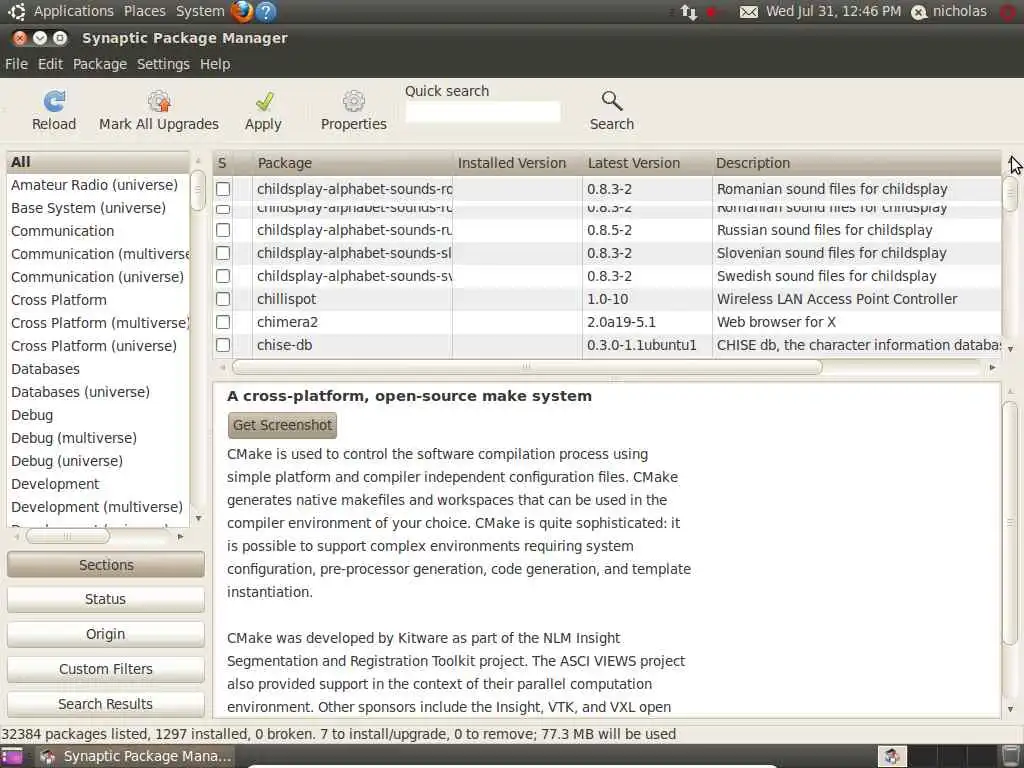Sort by the S status column header
1024x768 pixels.
(223, 163)
